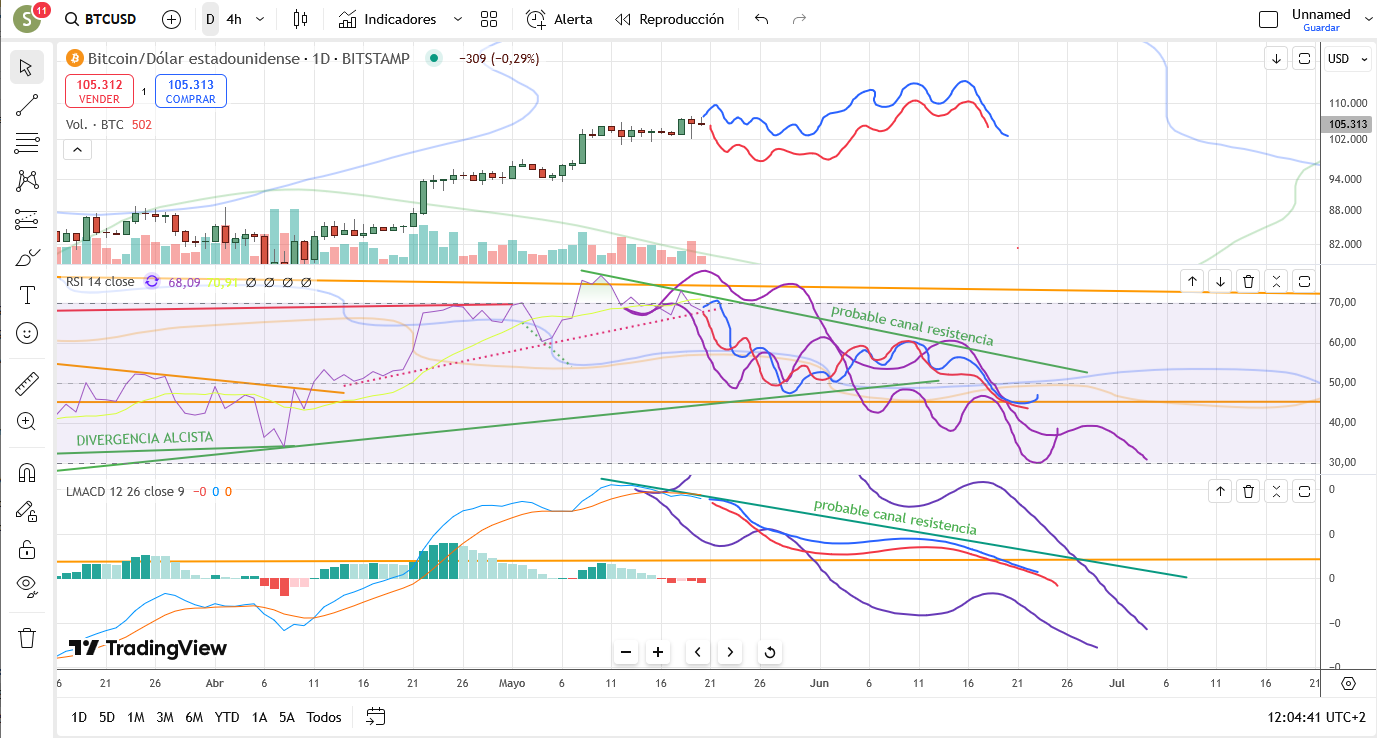
Task: Open the Fibonacci and Gann tools
Action: (27, 143)
